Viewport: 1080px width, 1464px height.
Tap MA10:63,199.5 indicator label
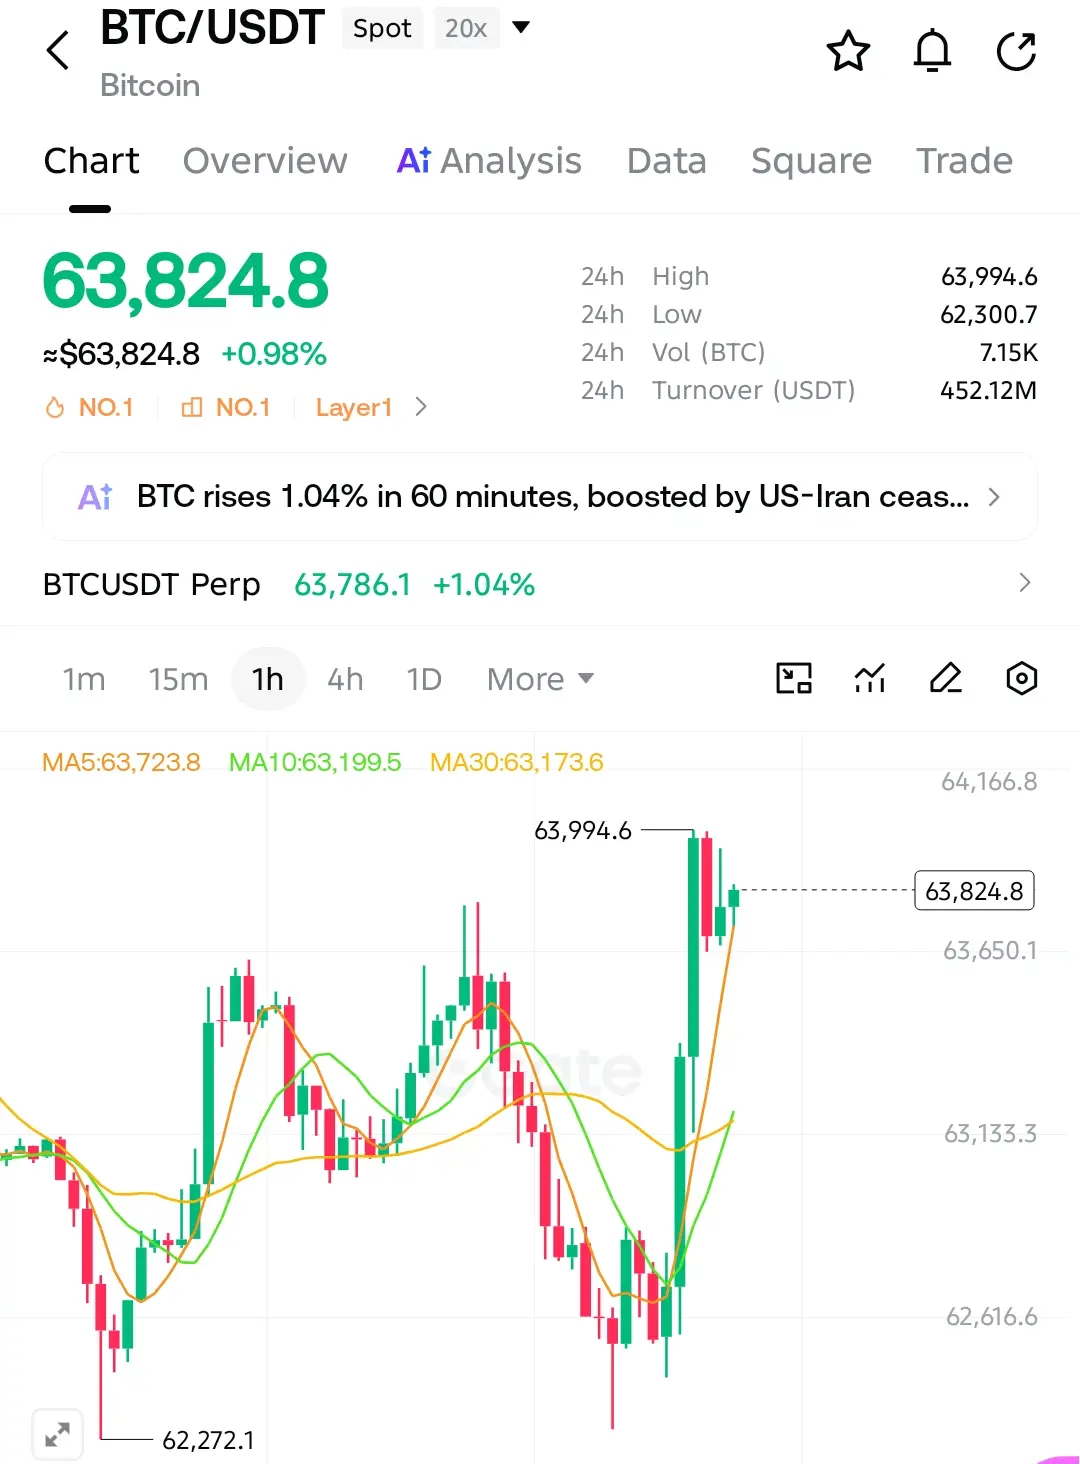click(315, 762)
